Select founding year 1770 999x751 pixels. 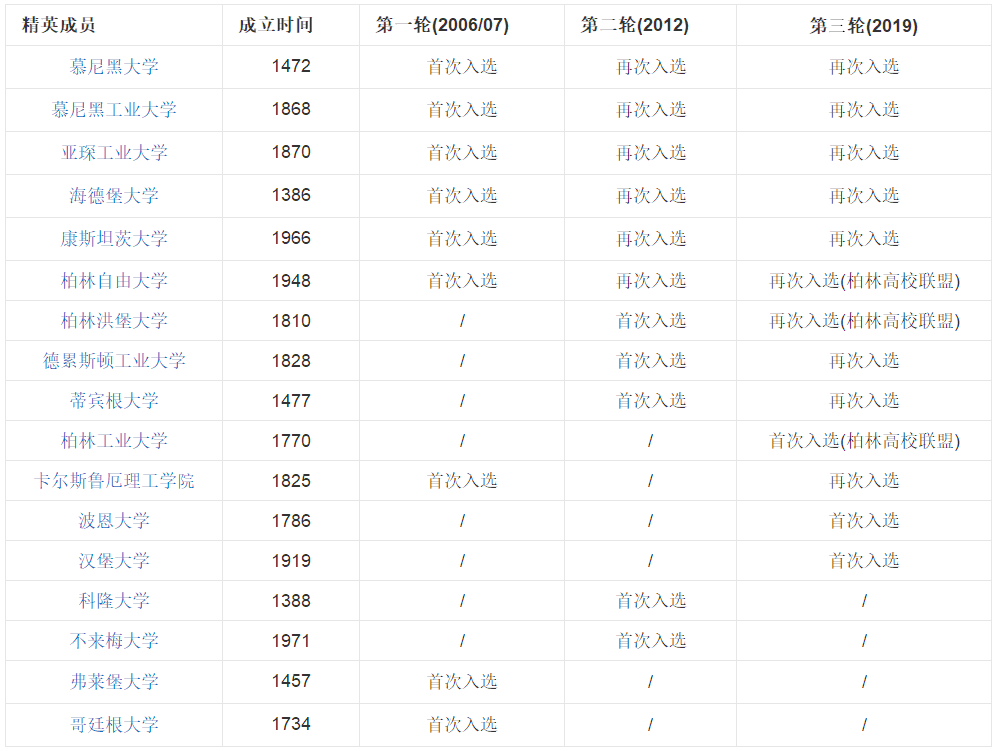(291, 441)
